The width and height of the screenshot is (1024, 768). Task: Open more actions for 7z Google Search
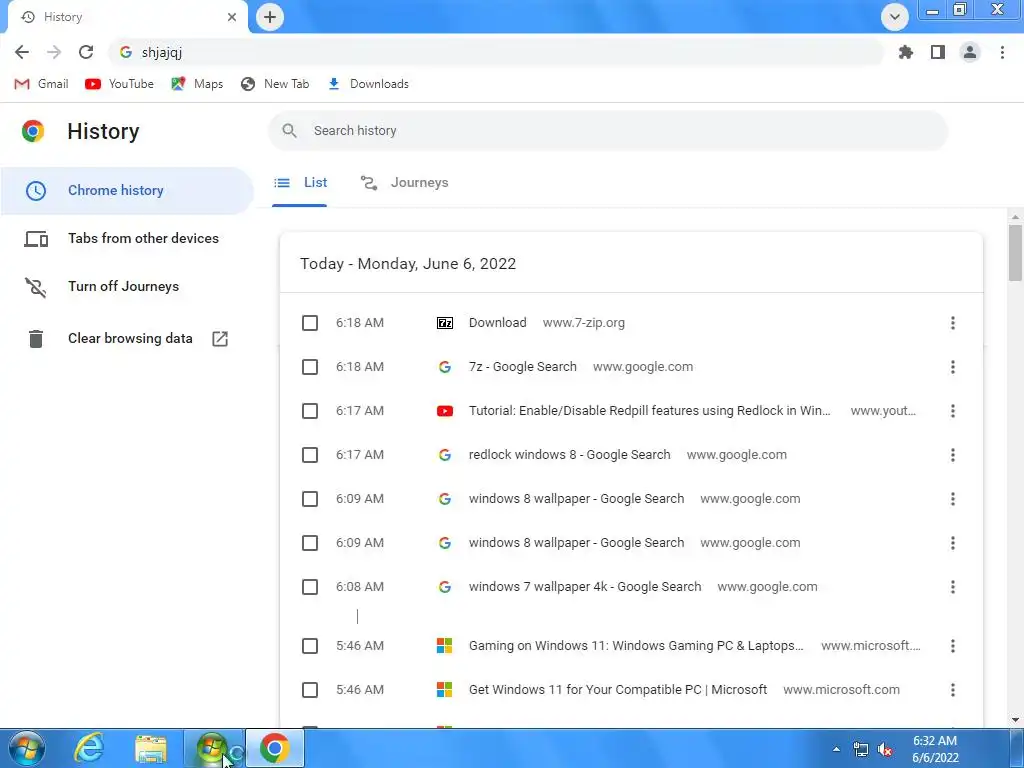click(953, 367)
